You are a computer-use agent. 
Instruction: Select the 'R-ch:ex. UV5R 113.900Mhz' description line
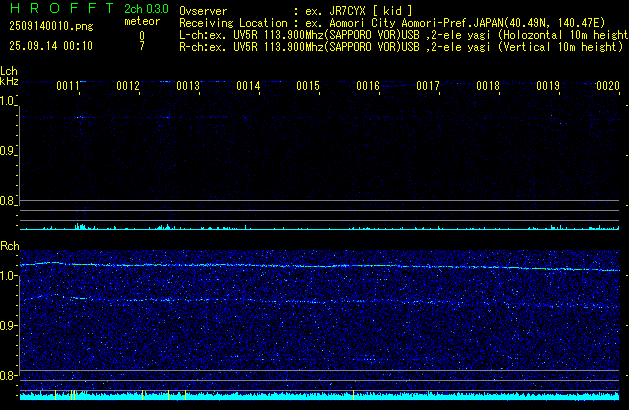click(401, 47)
